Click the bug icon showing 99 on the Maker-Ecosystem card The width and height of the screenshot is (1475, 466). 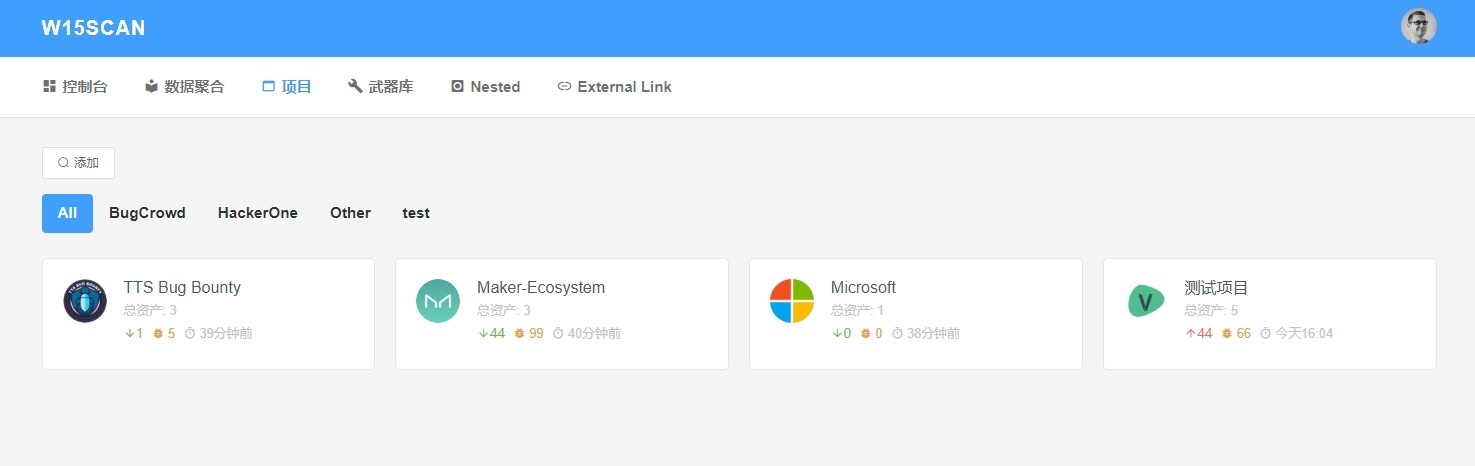pyautogui.click(x=519, y=334)
